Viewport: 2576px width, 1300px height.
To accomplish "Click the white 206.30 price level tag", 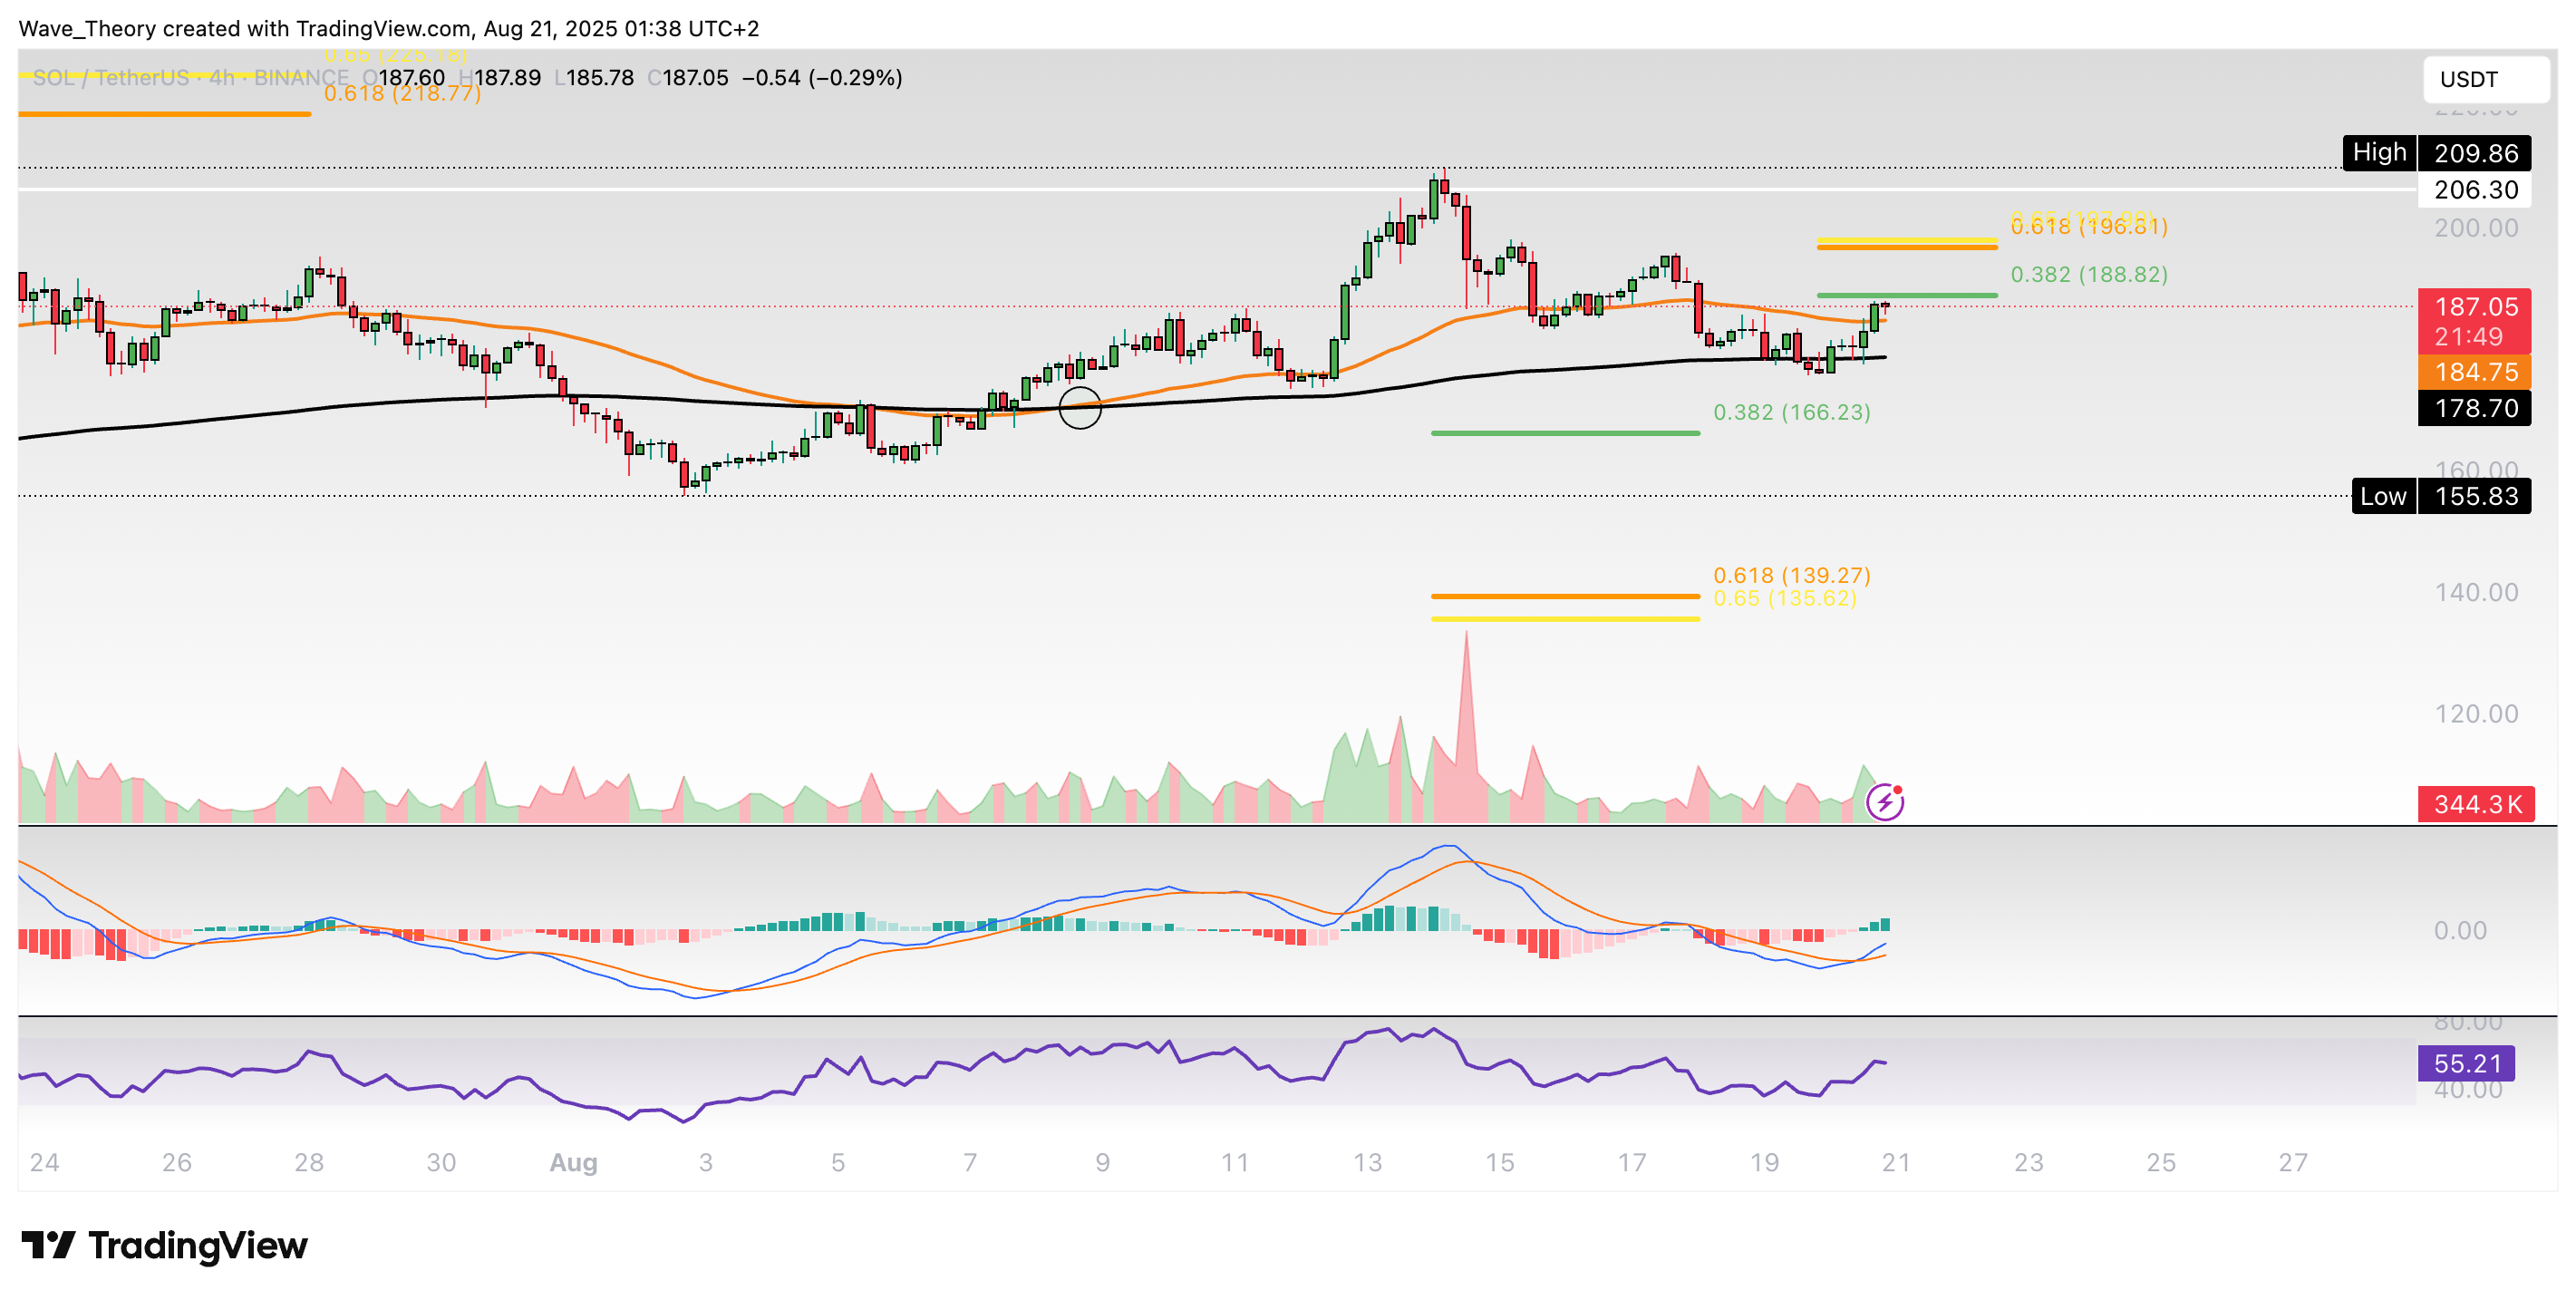I will 2474,190.
